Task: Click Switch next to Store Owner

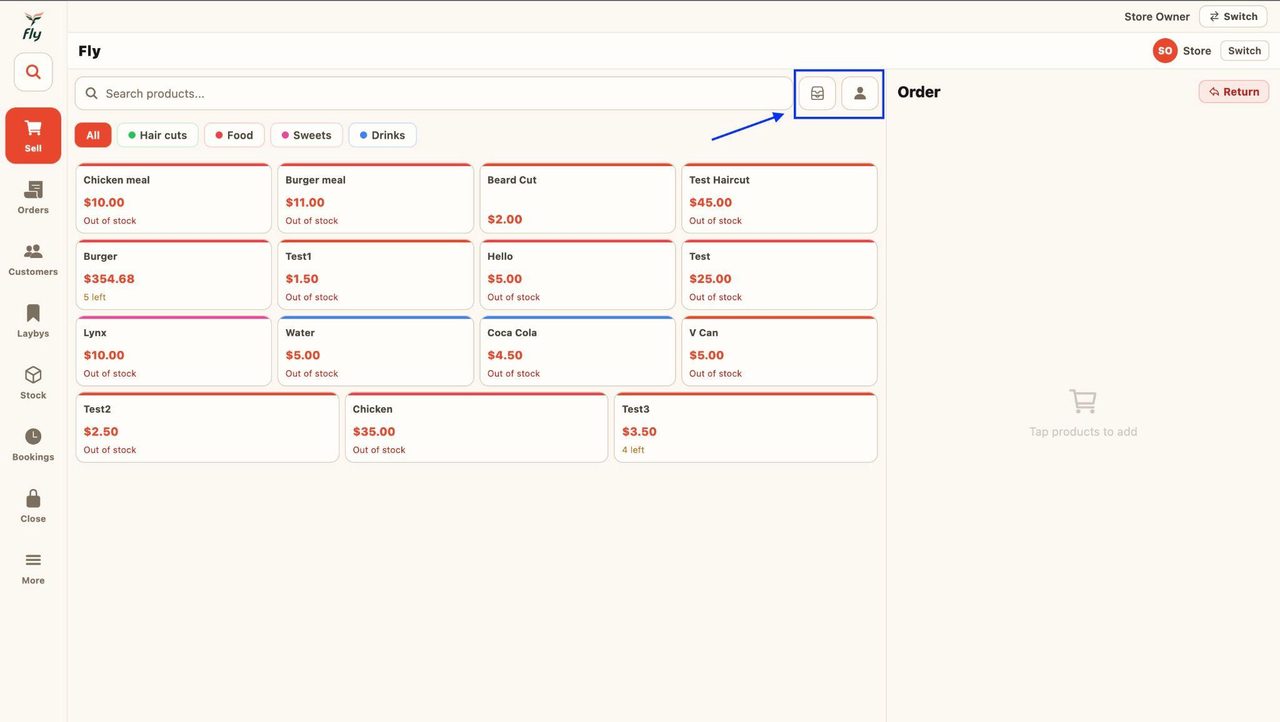Action: tap(1234, 16)
